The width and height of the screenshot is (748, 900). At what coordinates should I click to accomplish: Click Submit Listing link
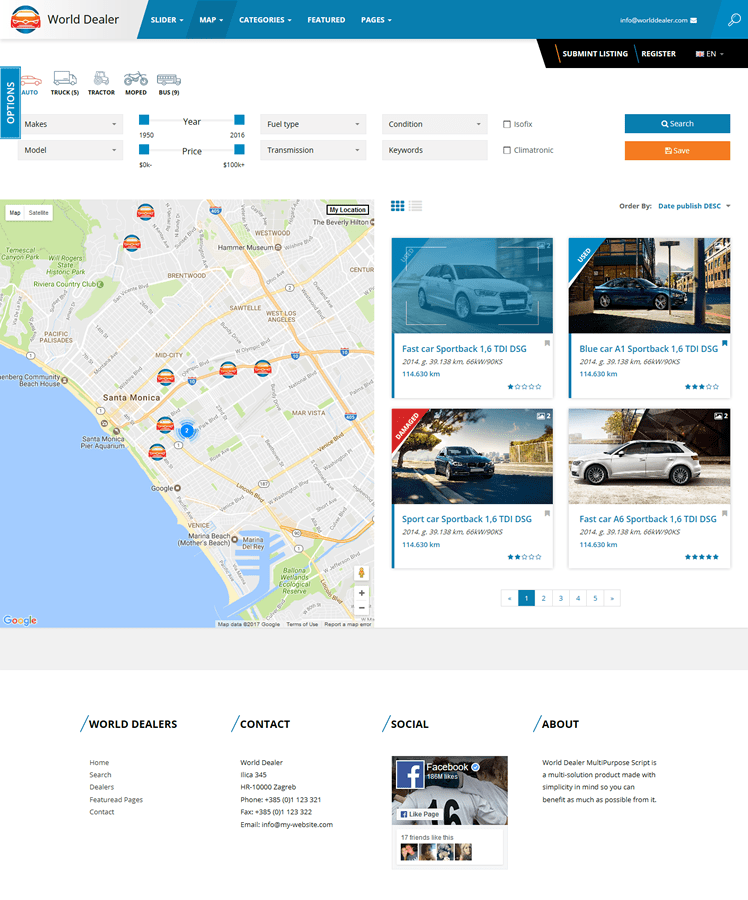click(595, 54)
